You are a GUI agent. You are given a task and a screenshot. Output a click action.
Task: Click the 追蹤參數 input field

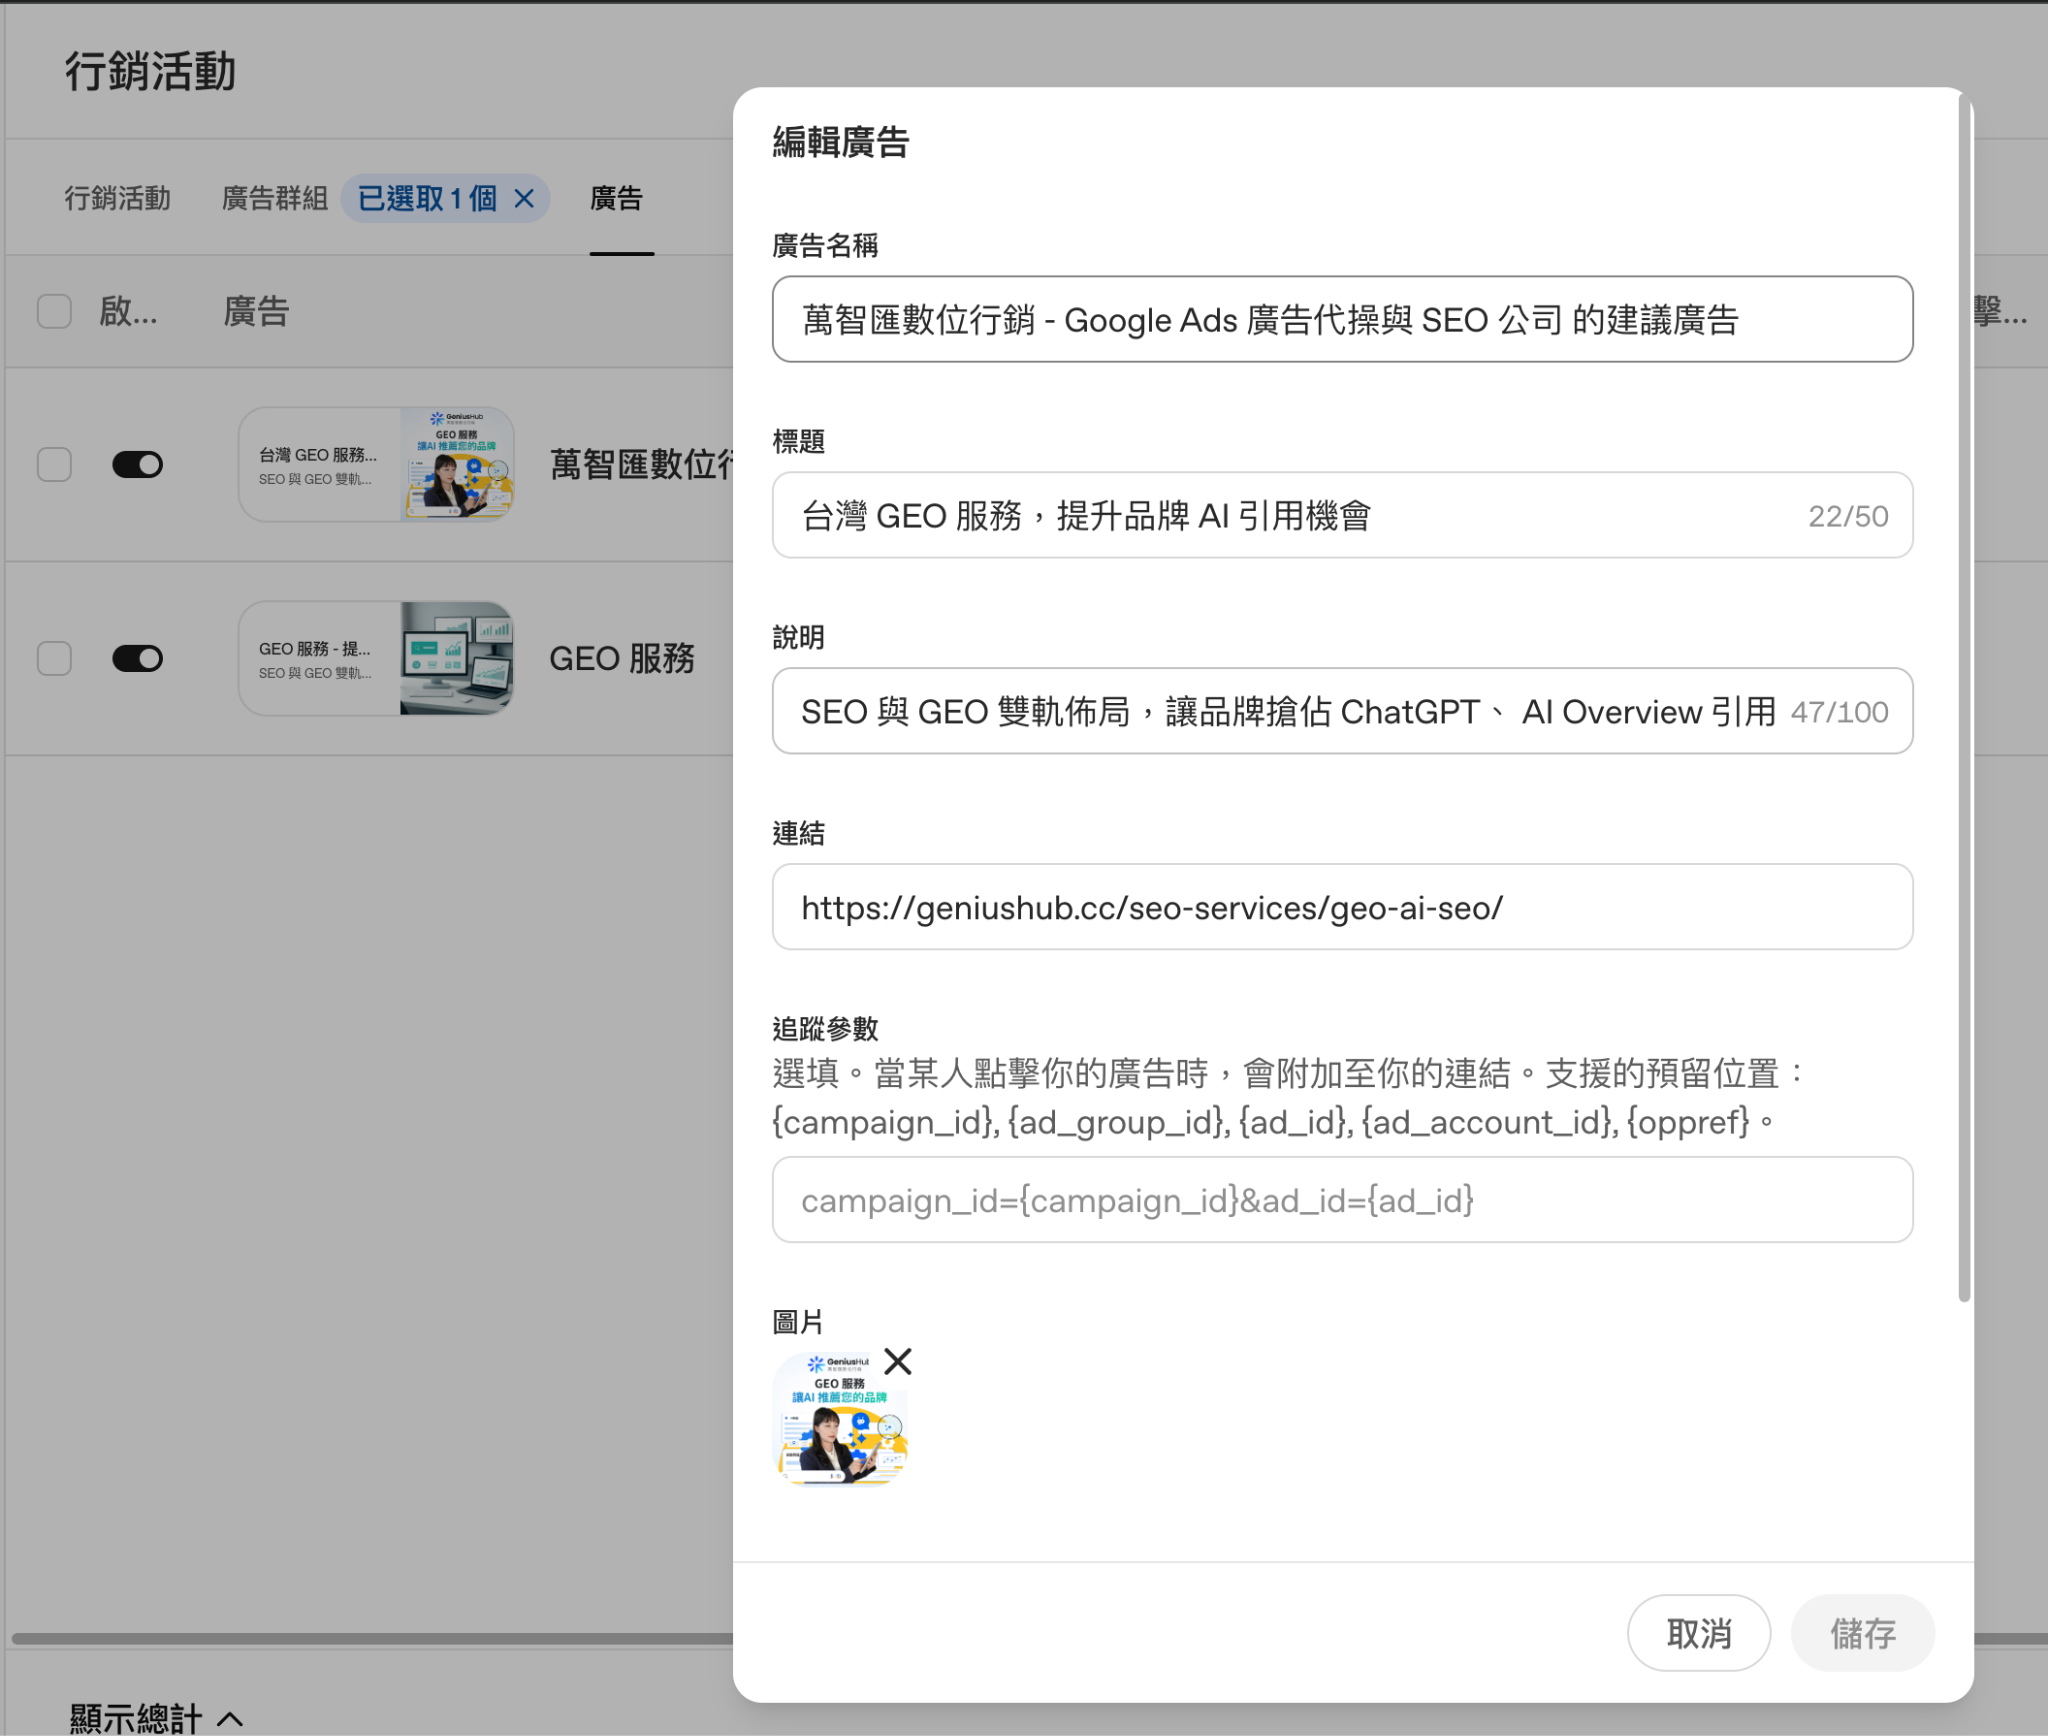(1342, 1199)
